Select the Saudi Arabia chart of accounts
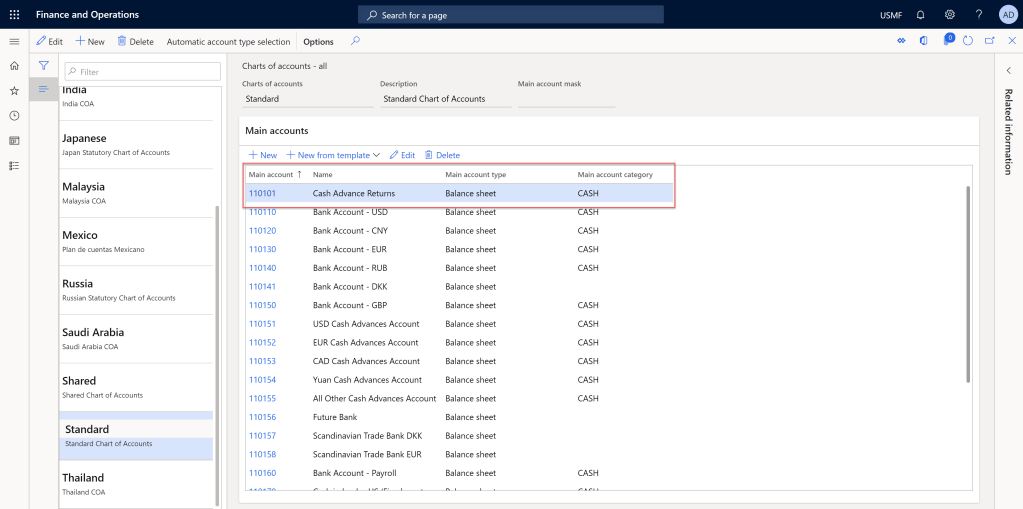Screen dimensions: 1023x509 click(x=93, y=332)
